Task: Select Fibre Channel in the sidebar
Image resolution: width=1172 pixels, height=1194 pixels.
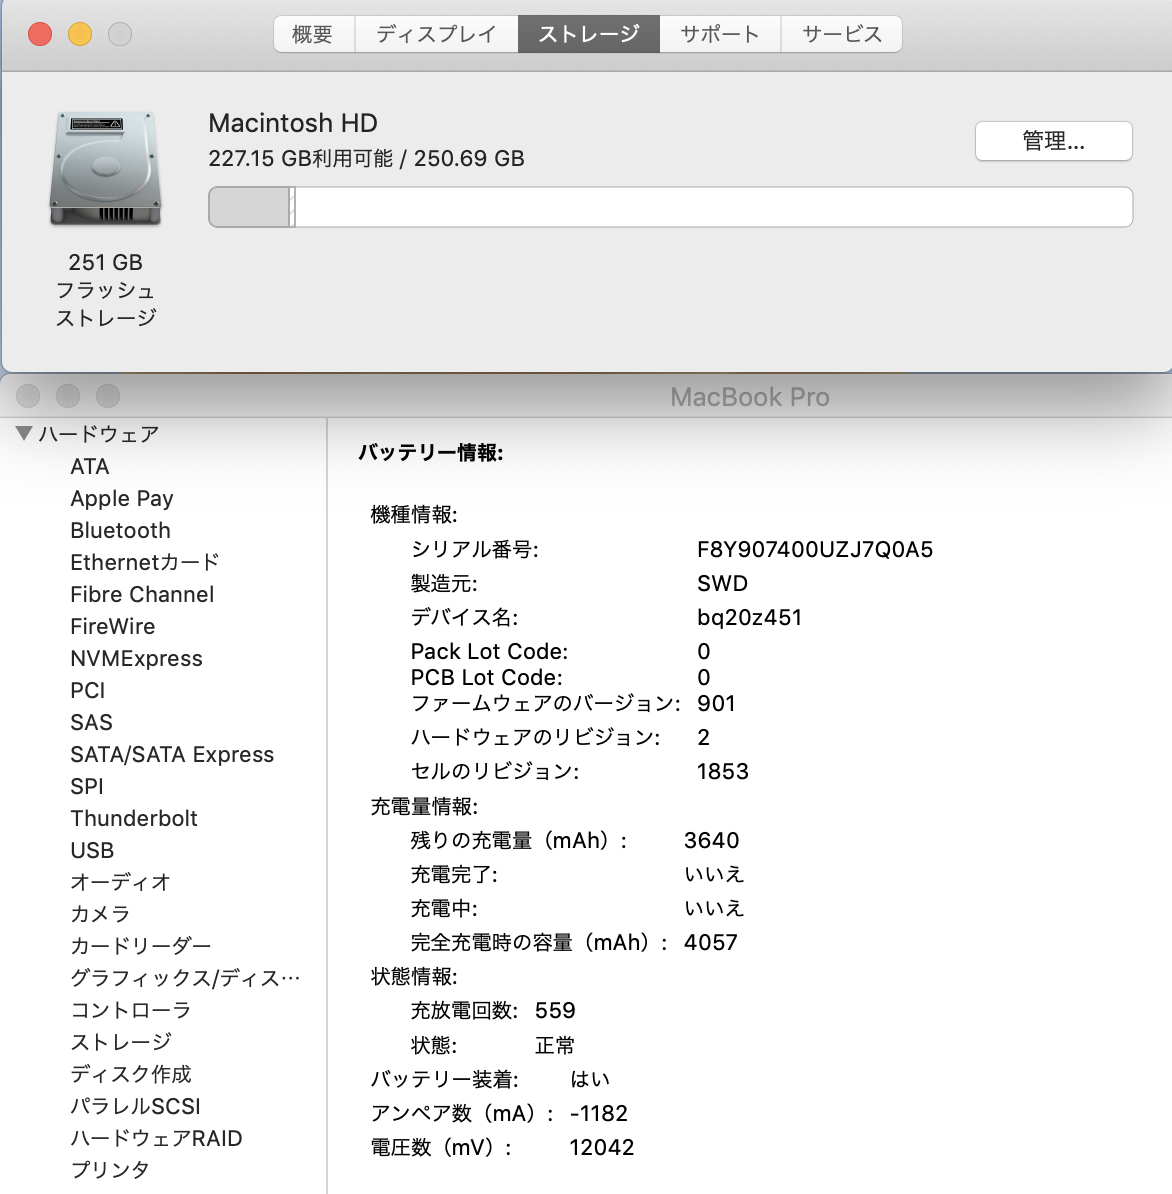Action: click(x=142, y=594)
